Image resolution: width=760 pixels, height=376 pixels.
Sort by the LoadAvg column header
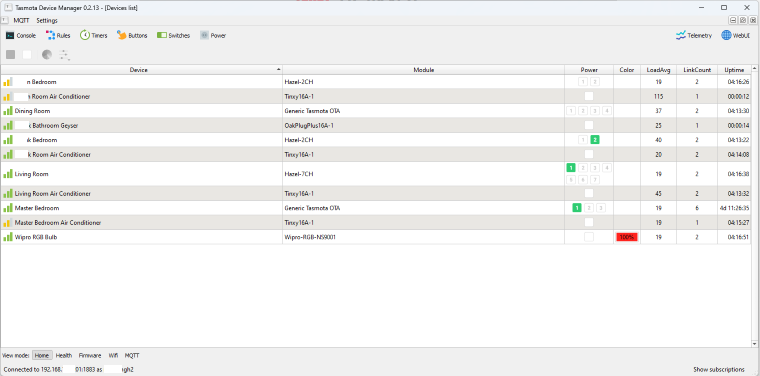pos(658,70)
